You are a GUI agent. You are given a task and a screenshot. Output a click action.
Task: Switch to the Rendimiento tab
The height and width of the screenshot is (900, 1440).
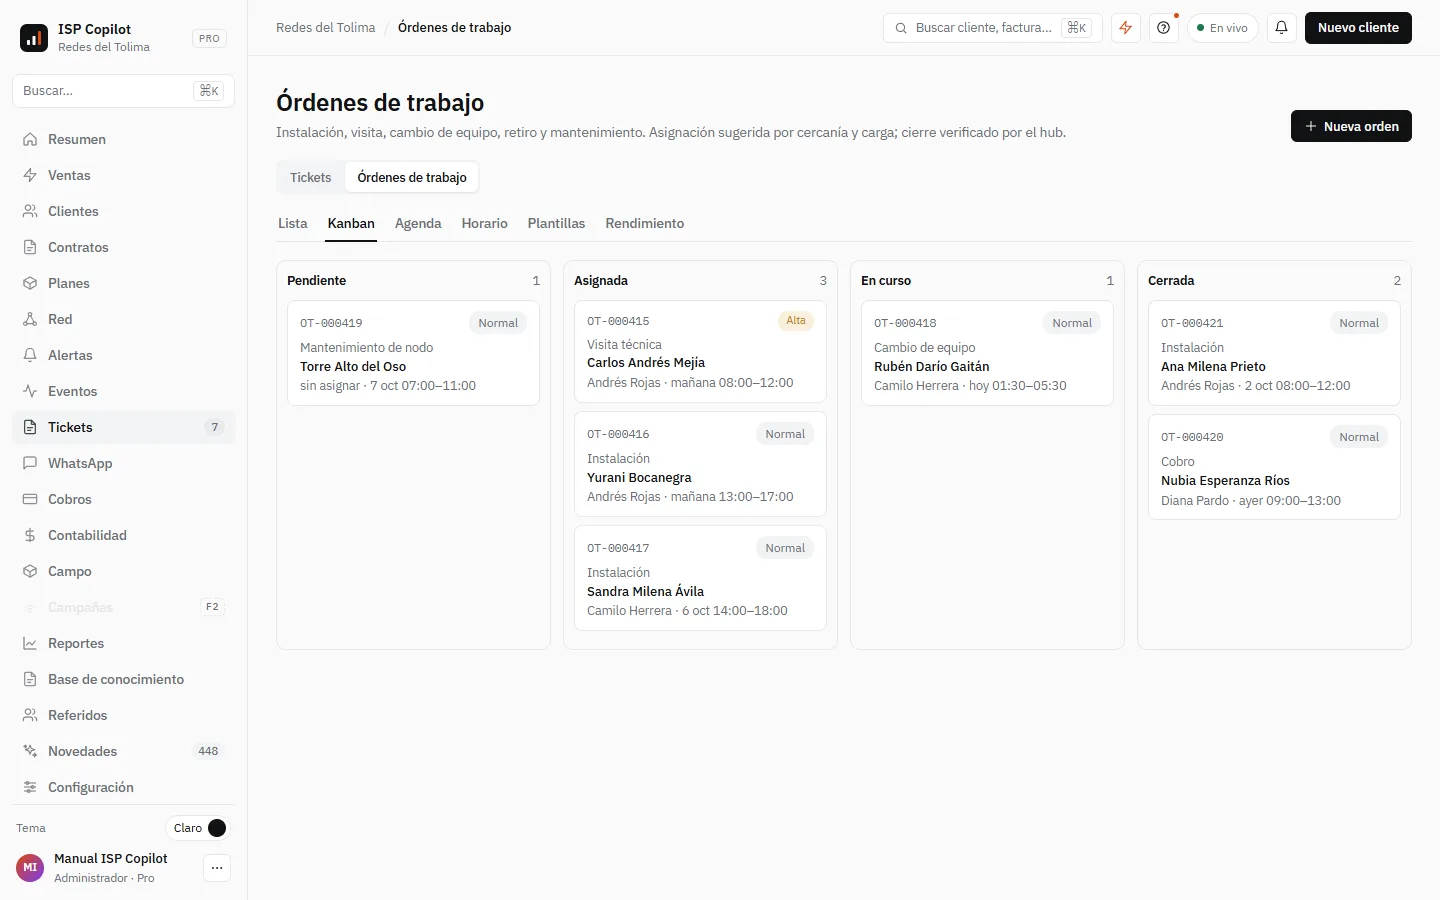(645, 223)
